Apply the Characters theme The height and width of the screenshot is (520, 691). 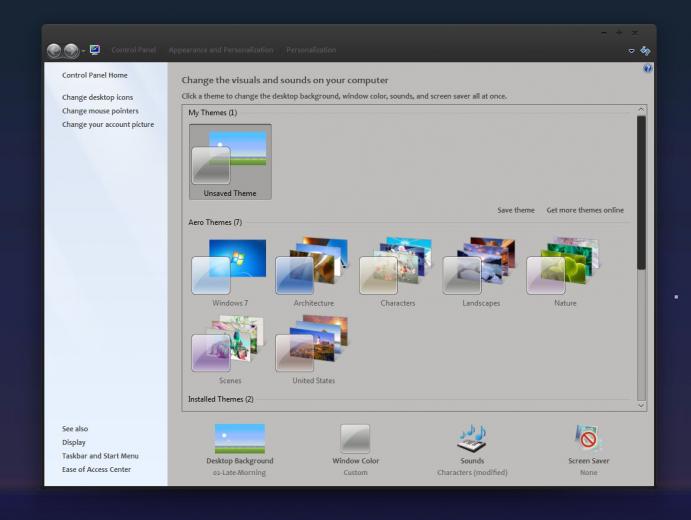398,272
